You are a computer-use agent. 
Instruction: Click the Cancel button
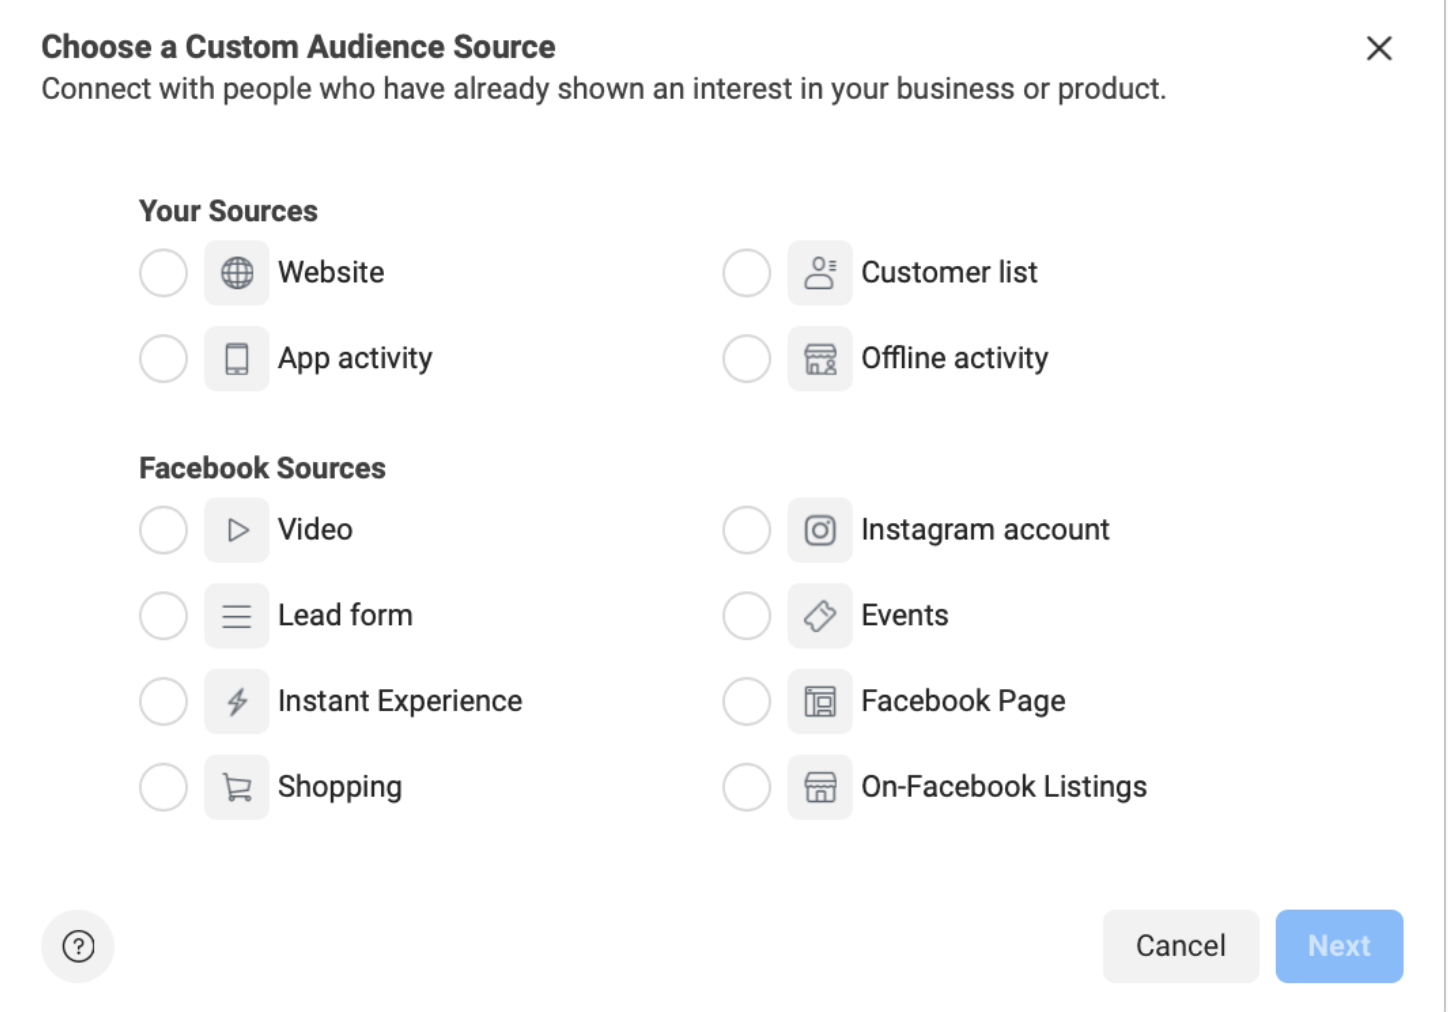coord(1180,946)
